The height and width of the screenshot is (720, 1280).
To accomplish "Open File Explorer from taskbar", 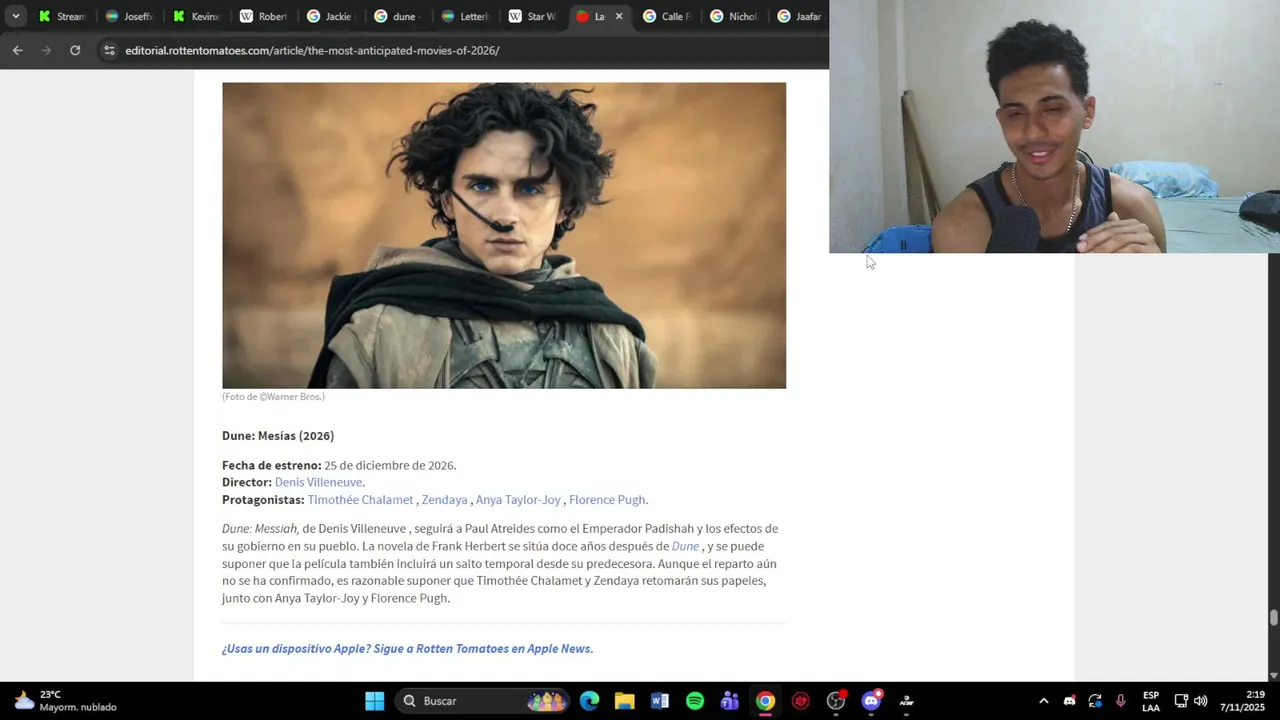I will [624, 701].
